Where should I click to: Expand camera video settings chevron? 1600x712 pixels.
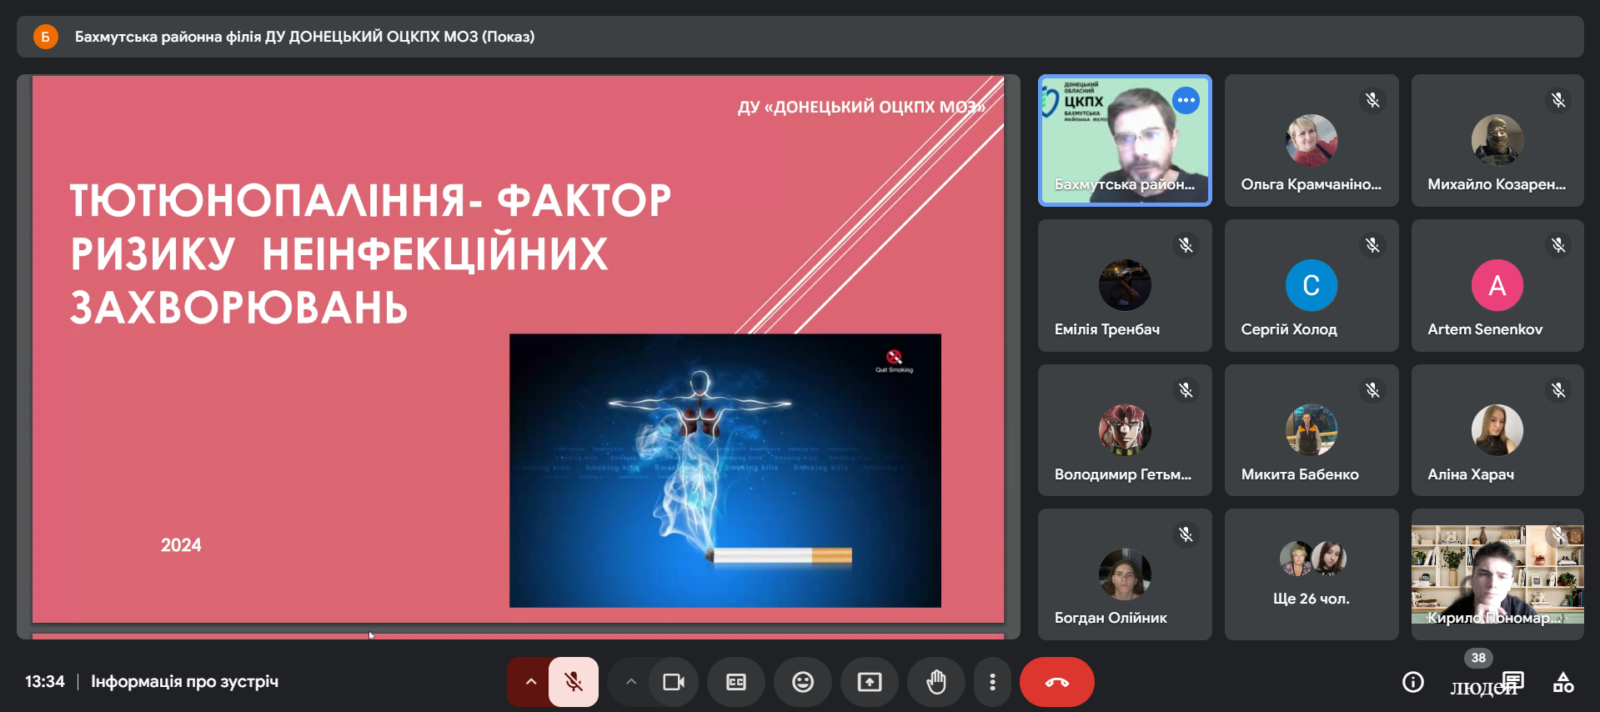(x=631, y=682)
